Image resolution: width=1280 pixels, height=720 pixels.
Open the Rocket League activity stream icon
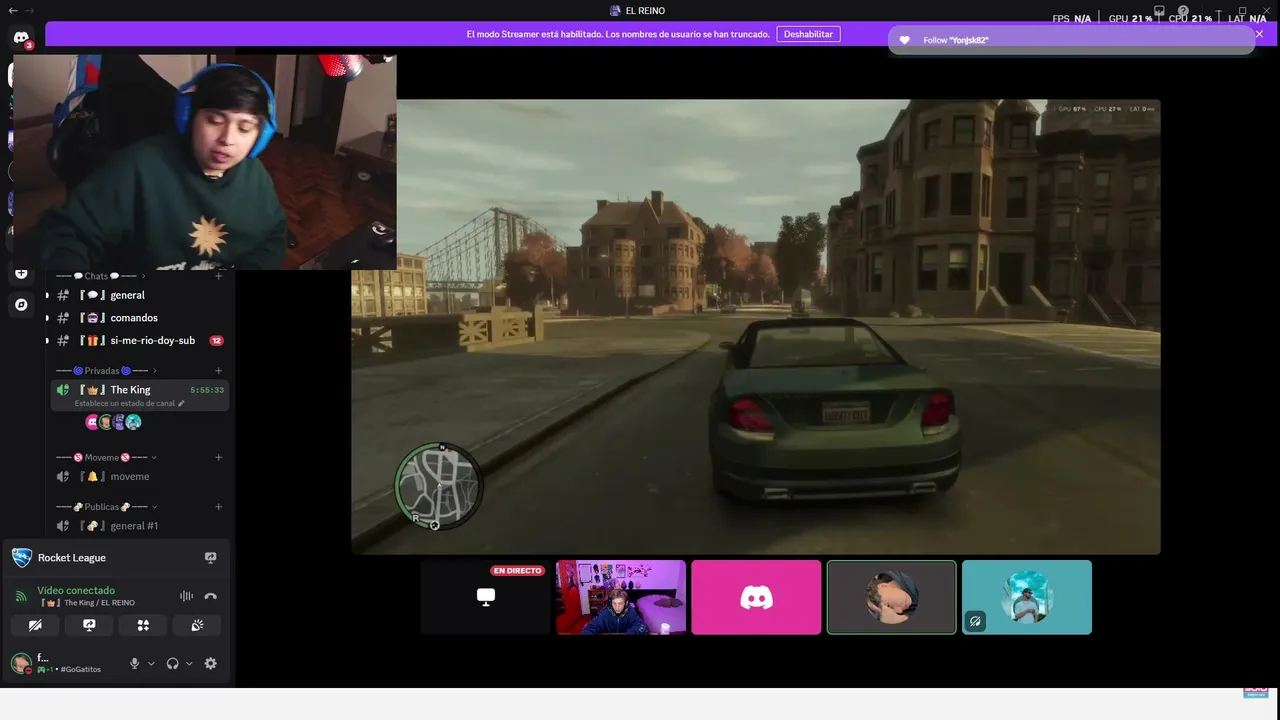(x=210, y=557)
